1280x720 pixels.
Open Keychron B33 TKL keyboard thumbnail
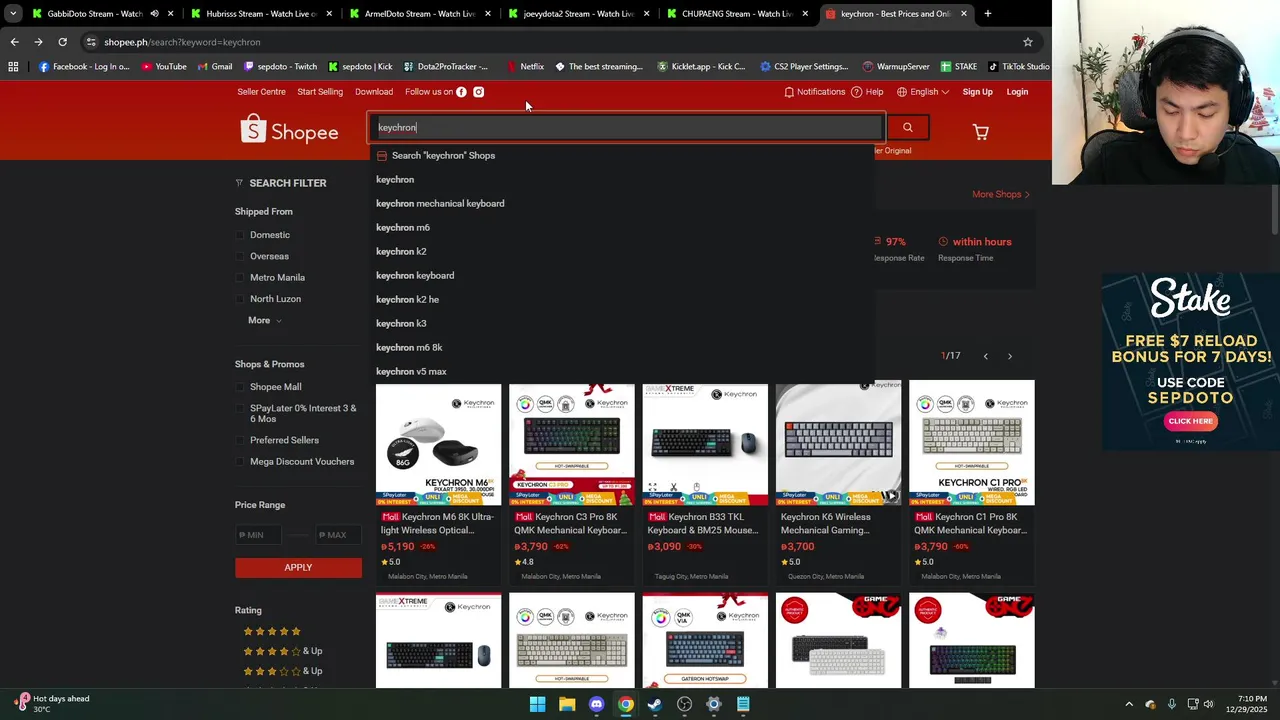click(705, 443)
